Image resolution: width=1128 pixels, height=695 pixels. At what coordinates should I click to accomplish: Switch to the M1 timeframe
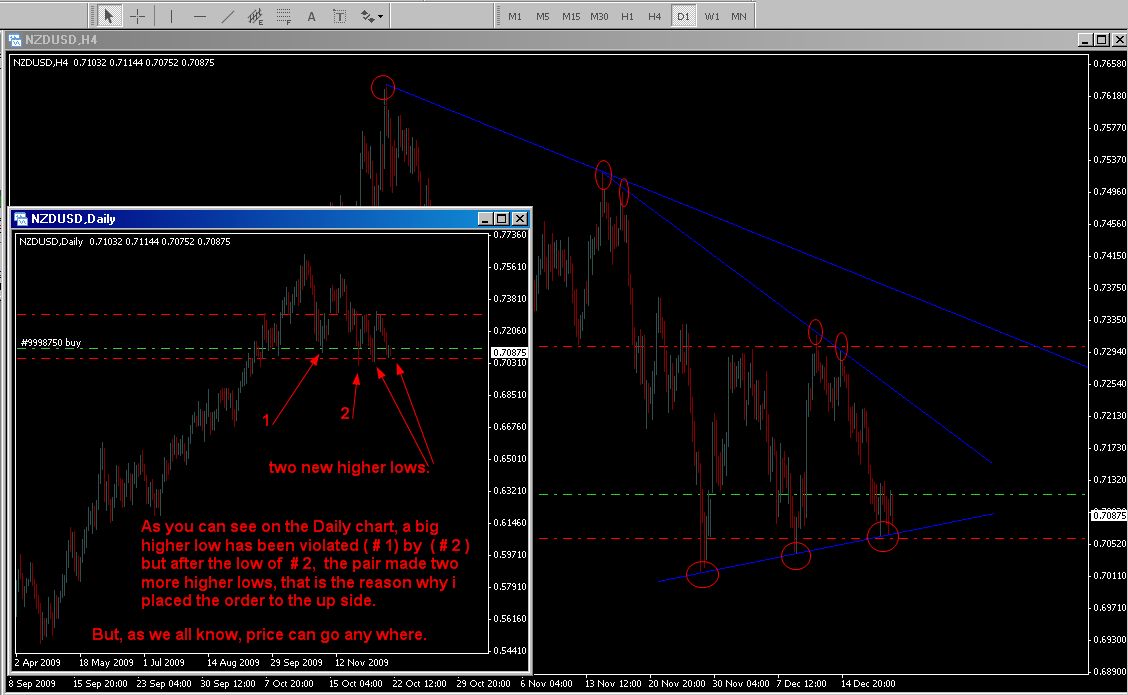[514, 16]
